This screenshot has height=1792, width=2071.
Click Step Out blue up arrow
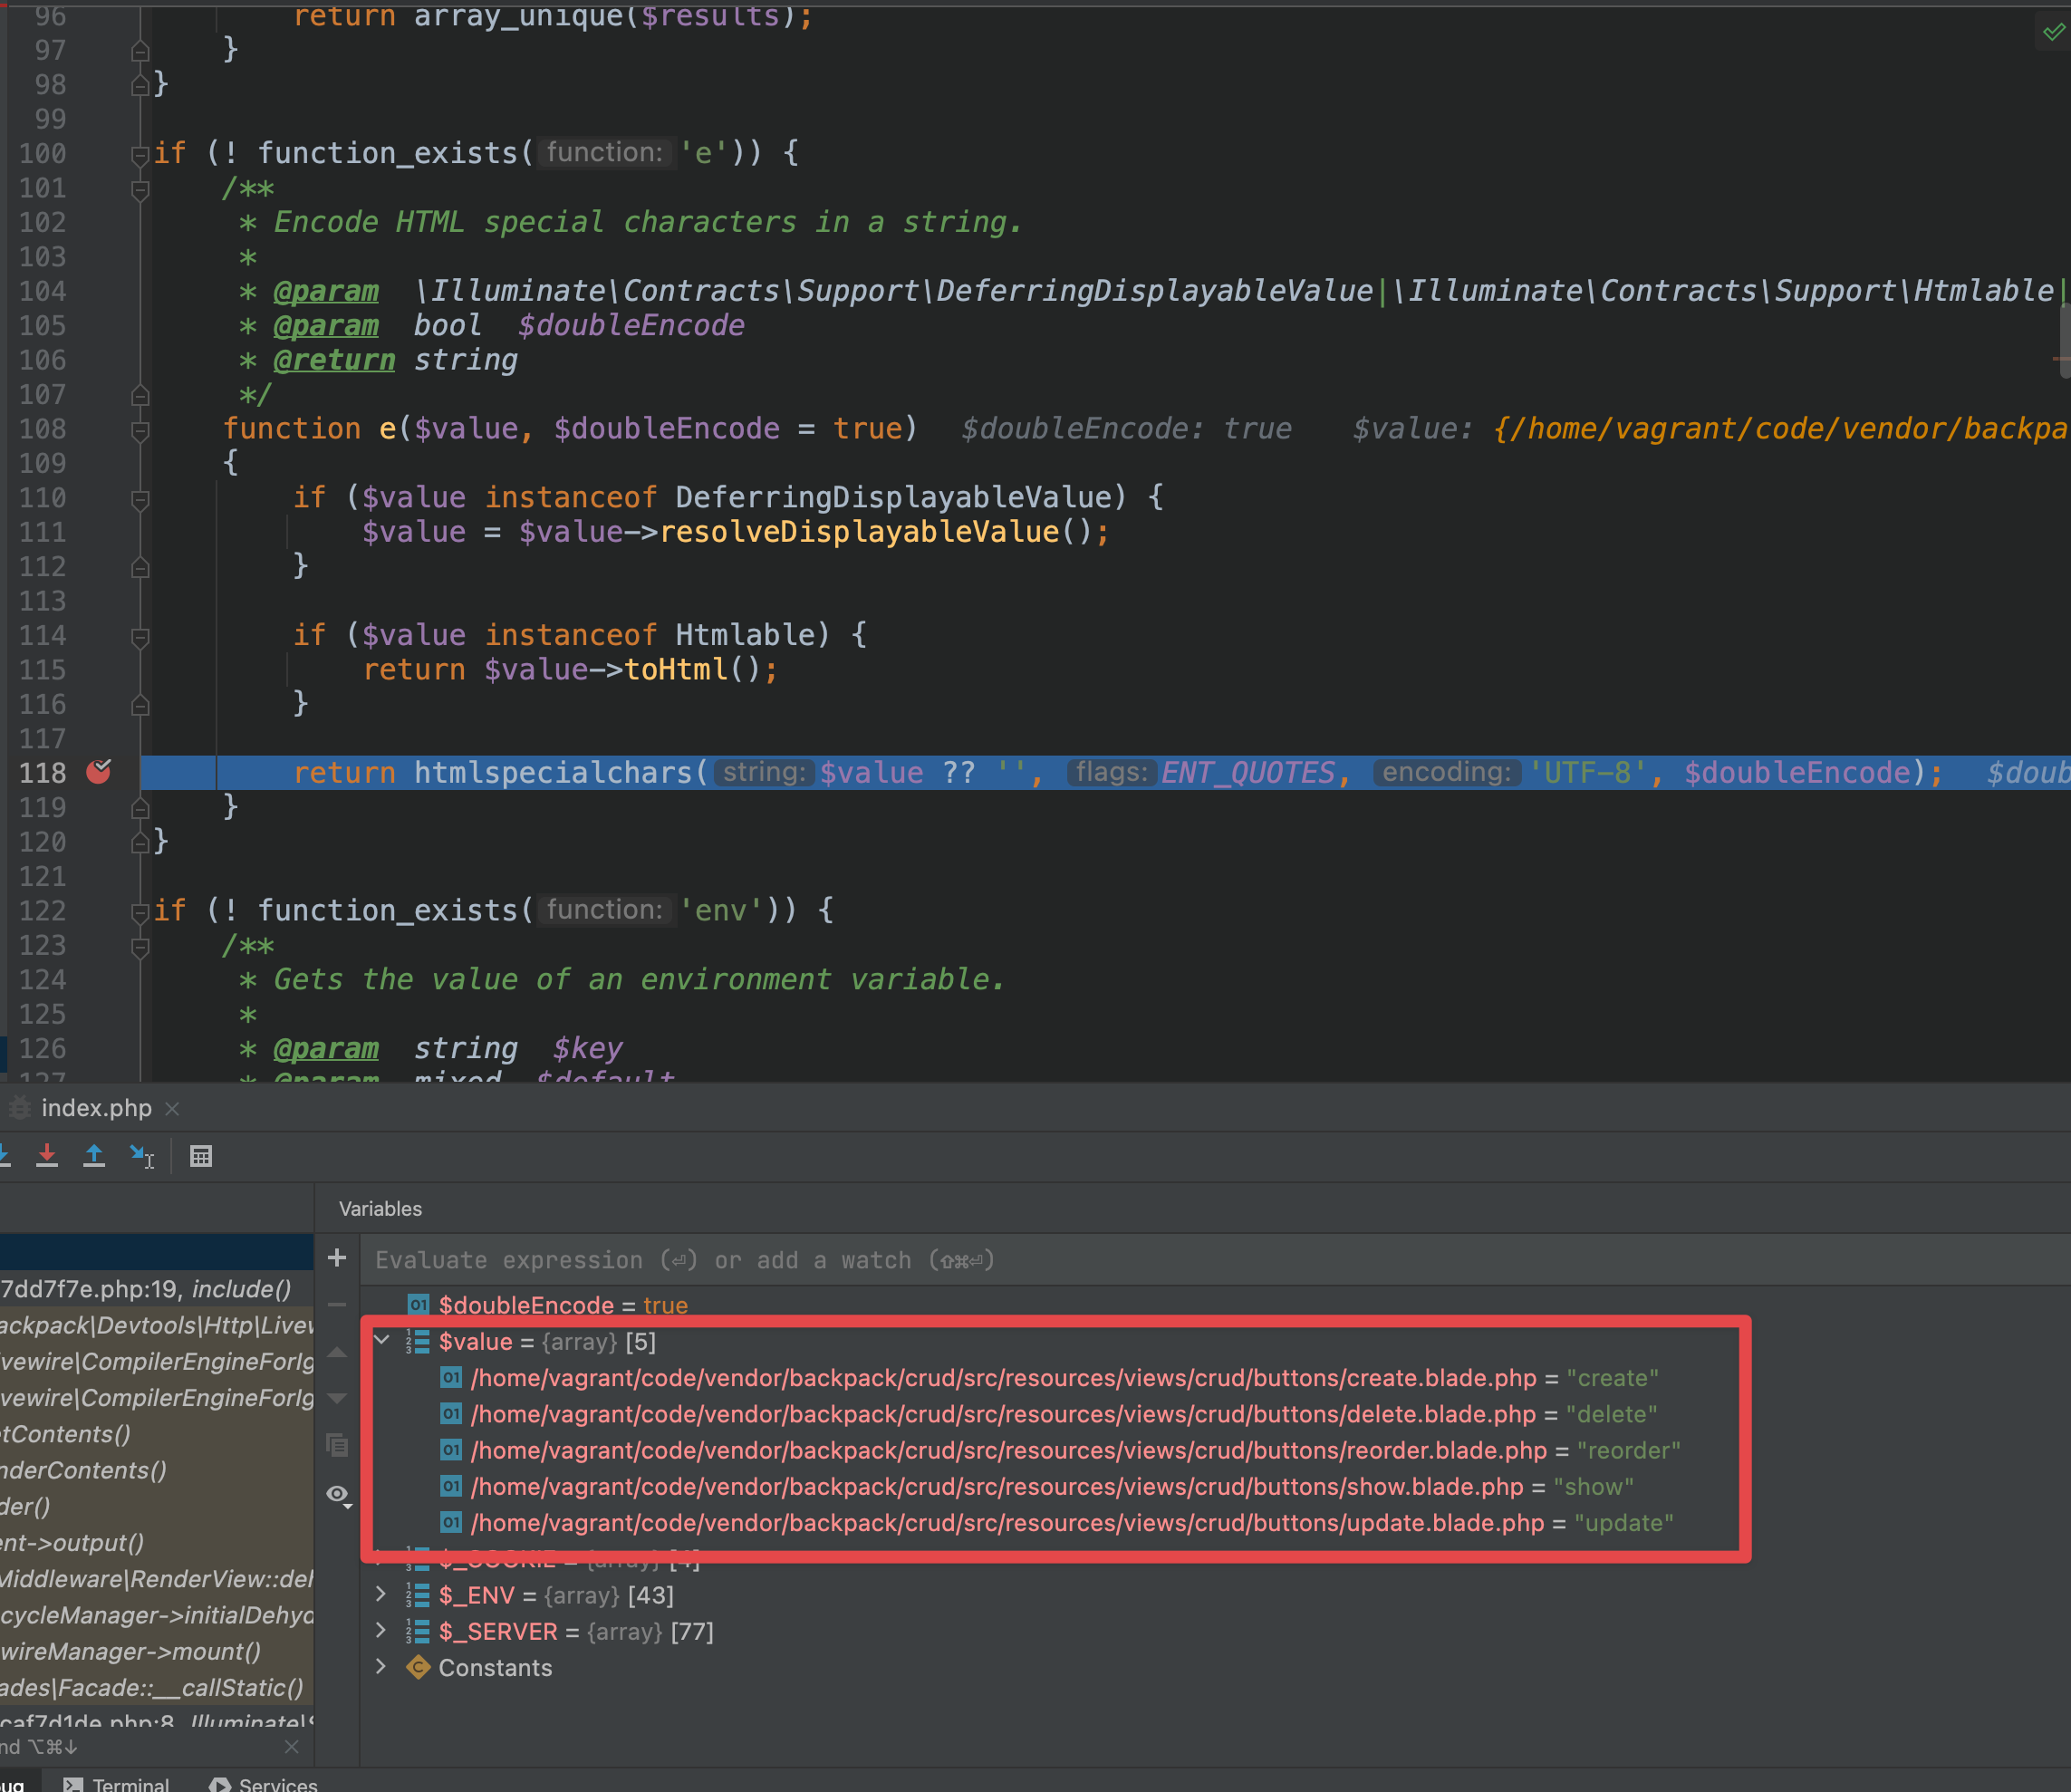click(x=94, y=1156)
